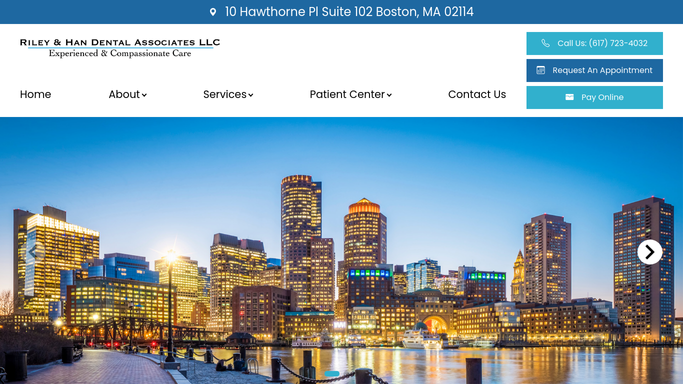
Task: Open the Contact Us menu item
Action: point(477,94)
